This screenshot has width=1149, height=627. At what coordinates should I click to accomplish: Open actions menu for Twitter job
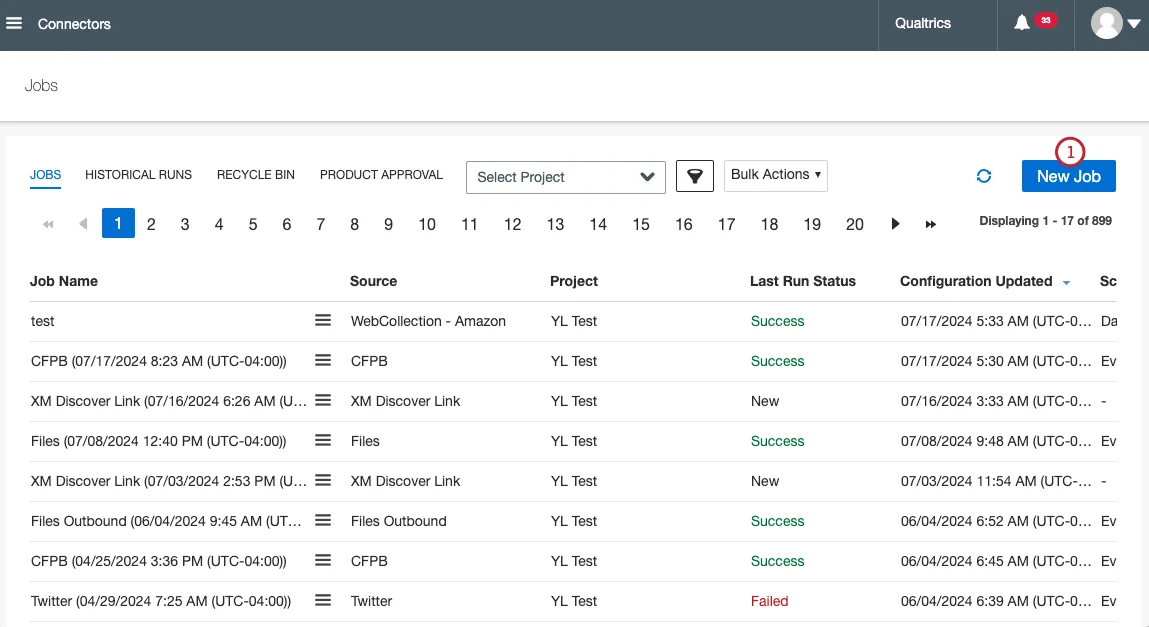click(323, 600)
